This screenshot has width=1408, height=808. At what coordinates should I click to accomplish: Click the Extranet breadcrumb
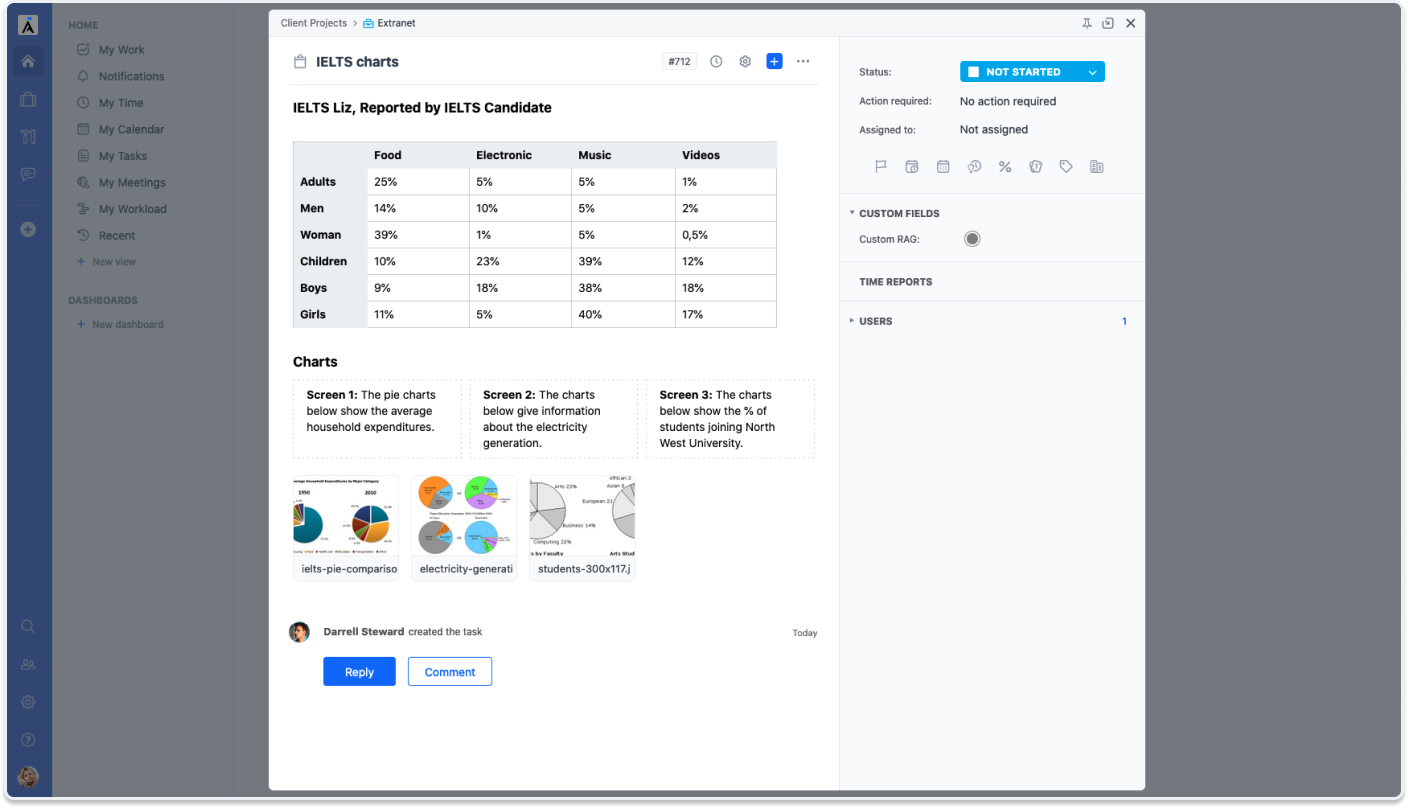[x=389, y=23]
